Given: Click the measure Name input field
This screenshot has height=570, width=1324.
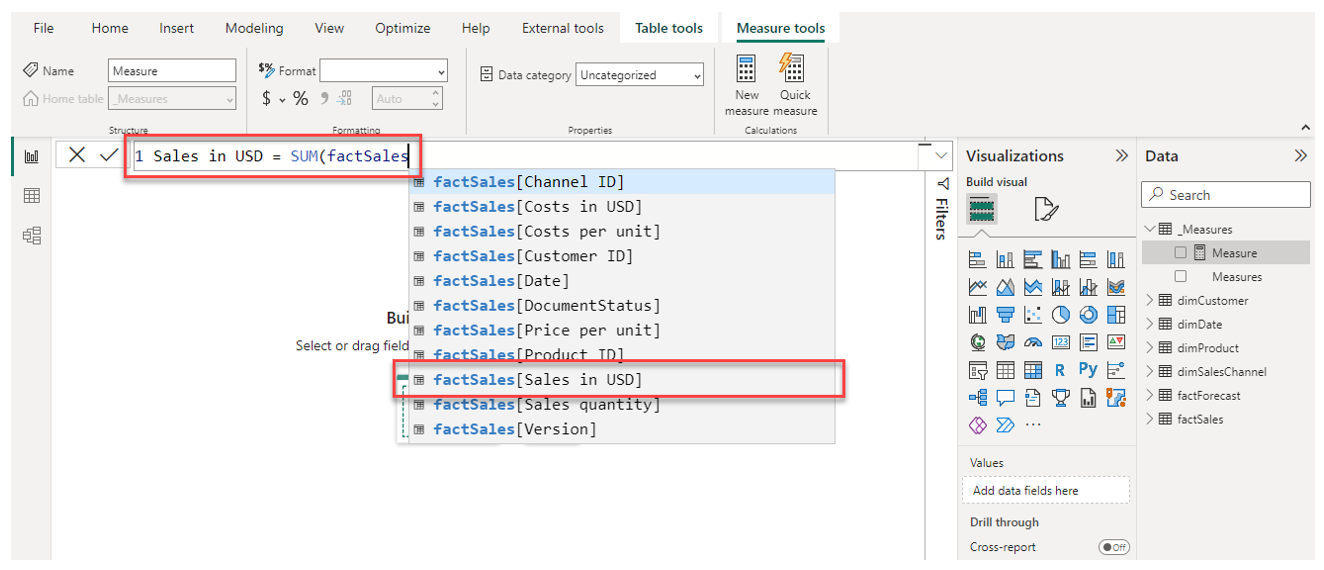Looking at the screenshot, I should (172, 71).
